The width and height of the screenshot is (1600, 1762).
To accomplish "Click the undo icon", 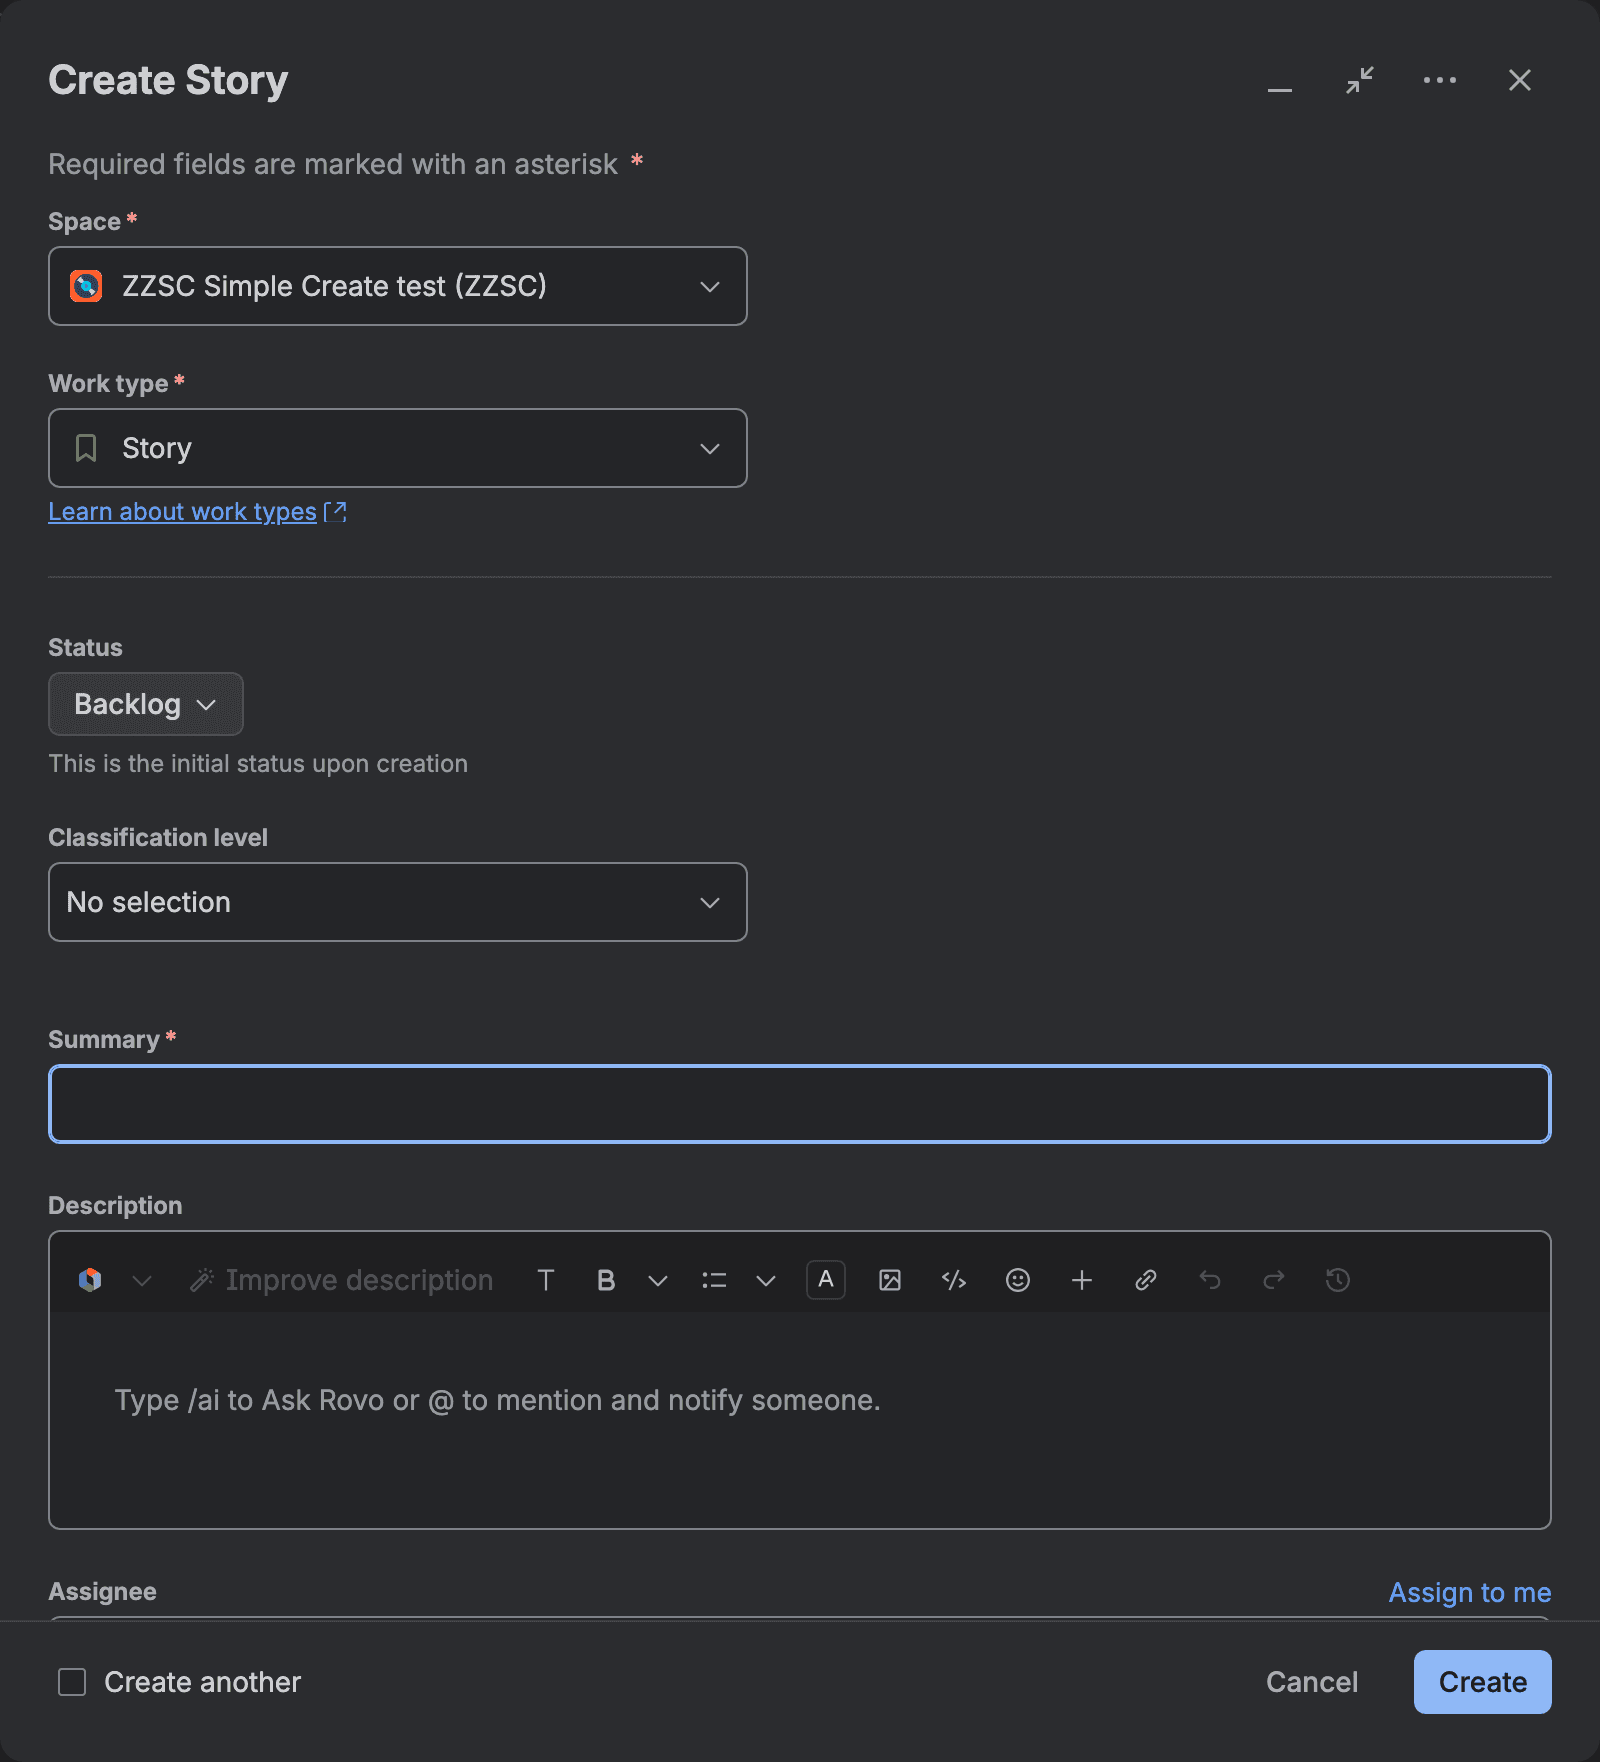I will 1210,1280.
